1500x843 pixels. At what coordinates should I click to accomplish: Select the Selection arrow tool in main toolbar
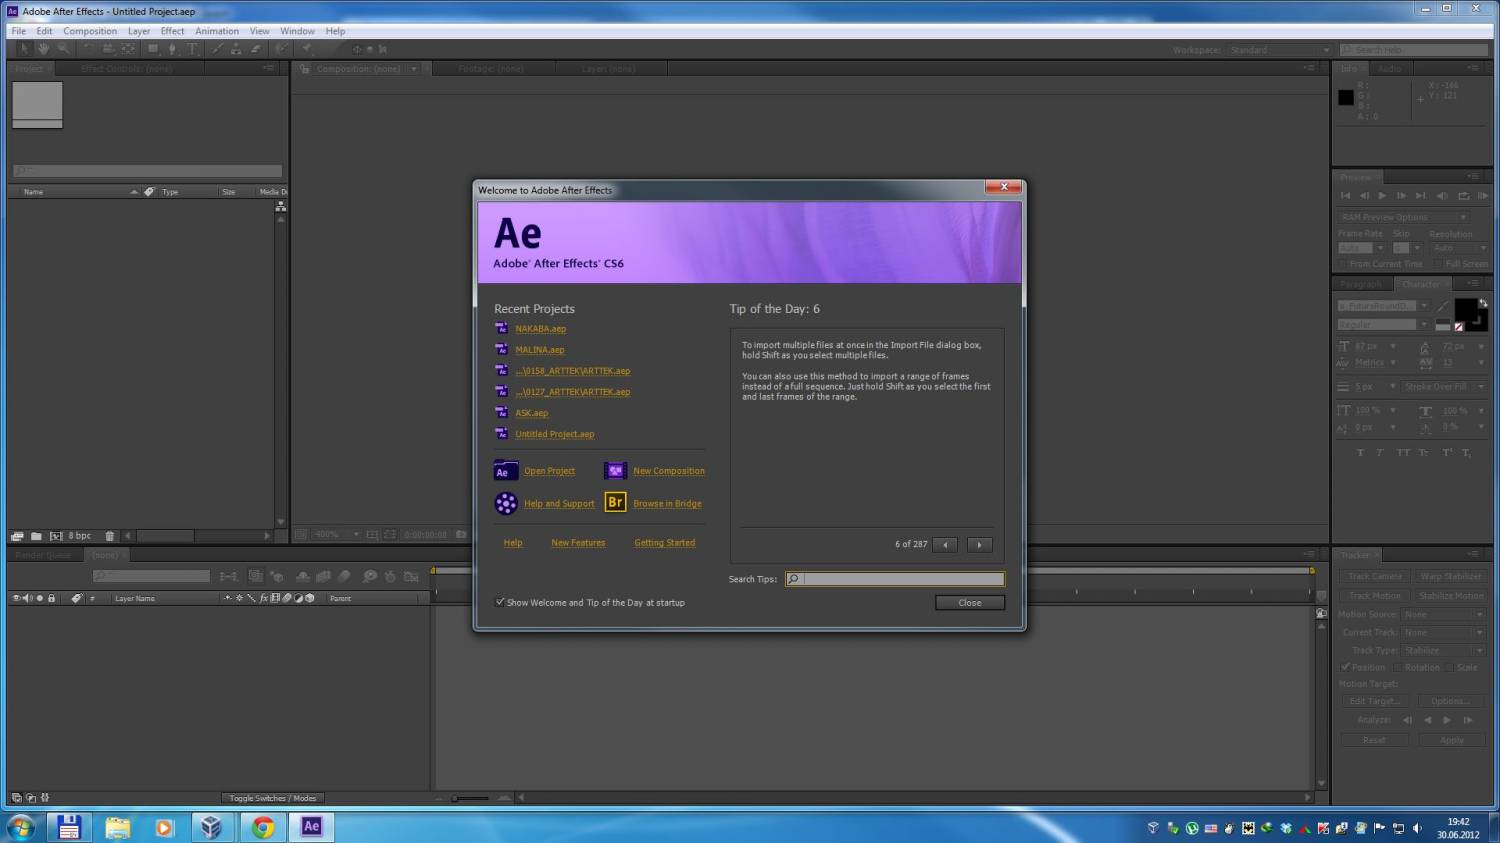(x=25, y=48)
